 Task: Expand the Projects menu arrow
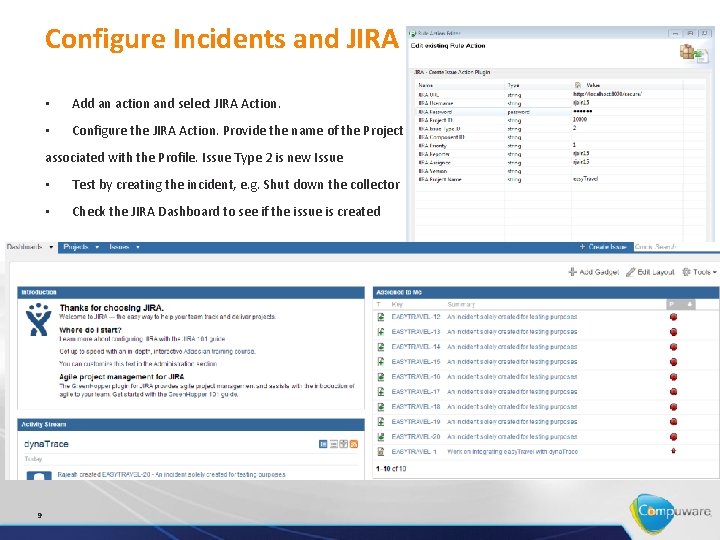(97, 247)
